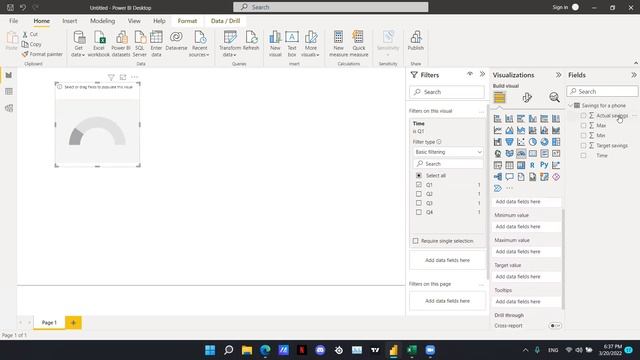Switch to the View ribbon tab
640x360 pixels.
tap(134, 21)
